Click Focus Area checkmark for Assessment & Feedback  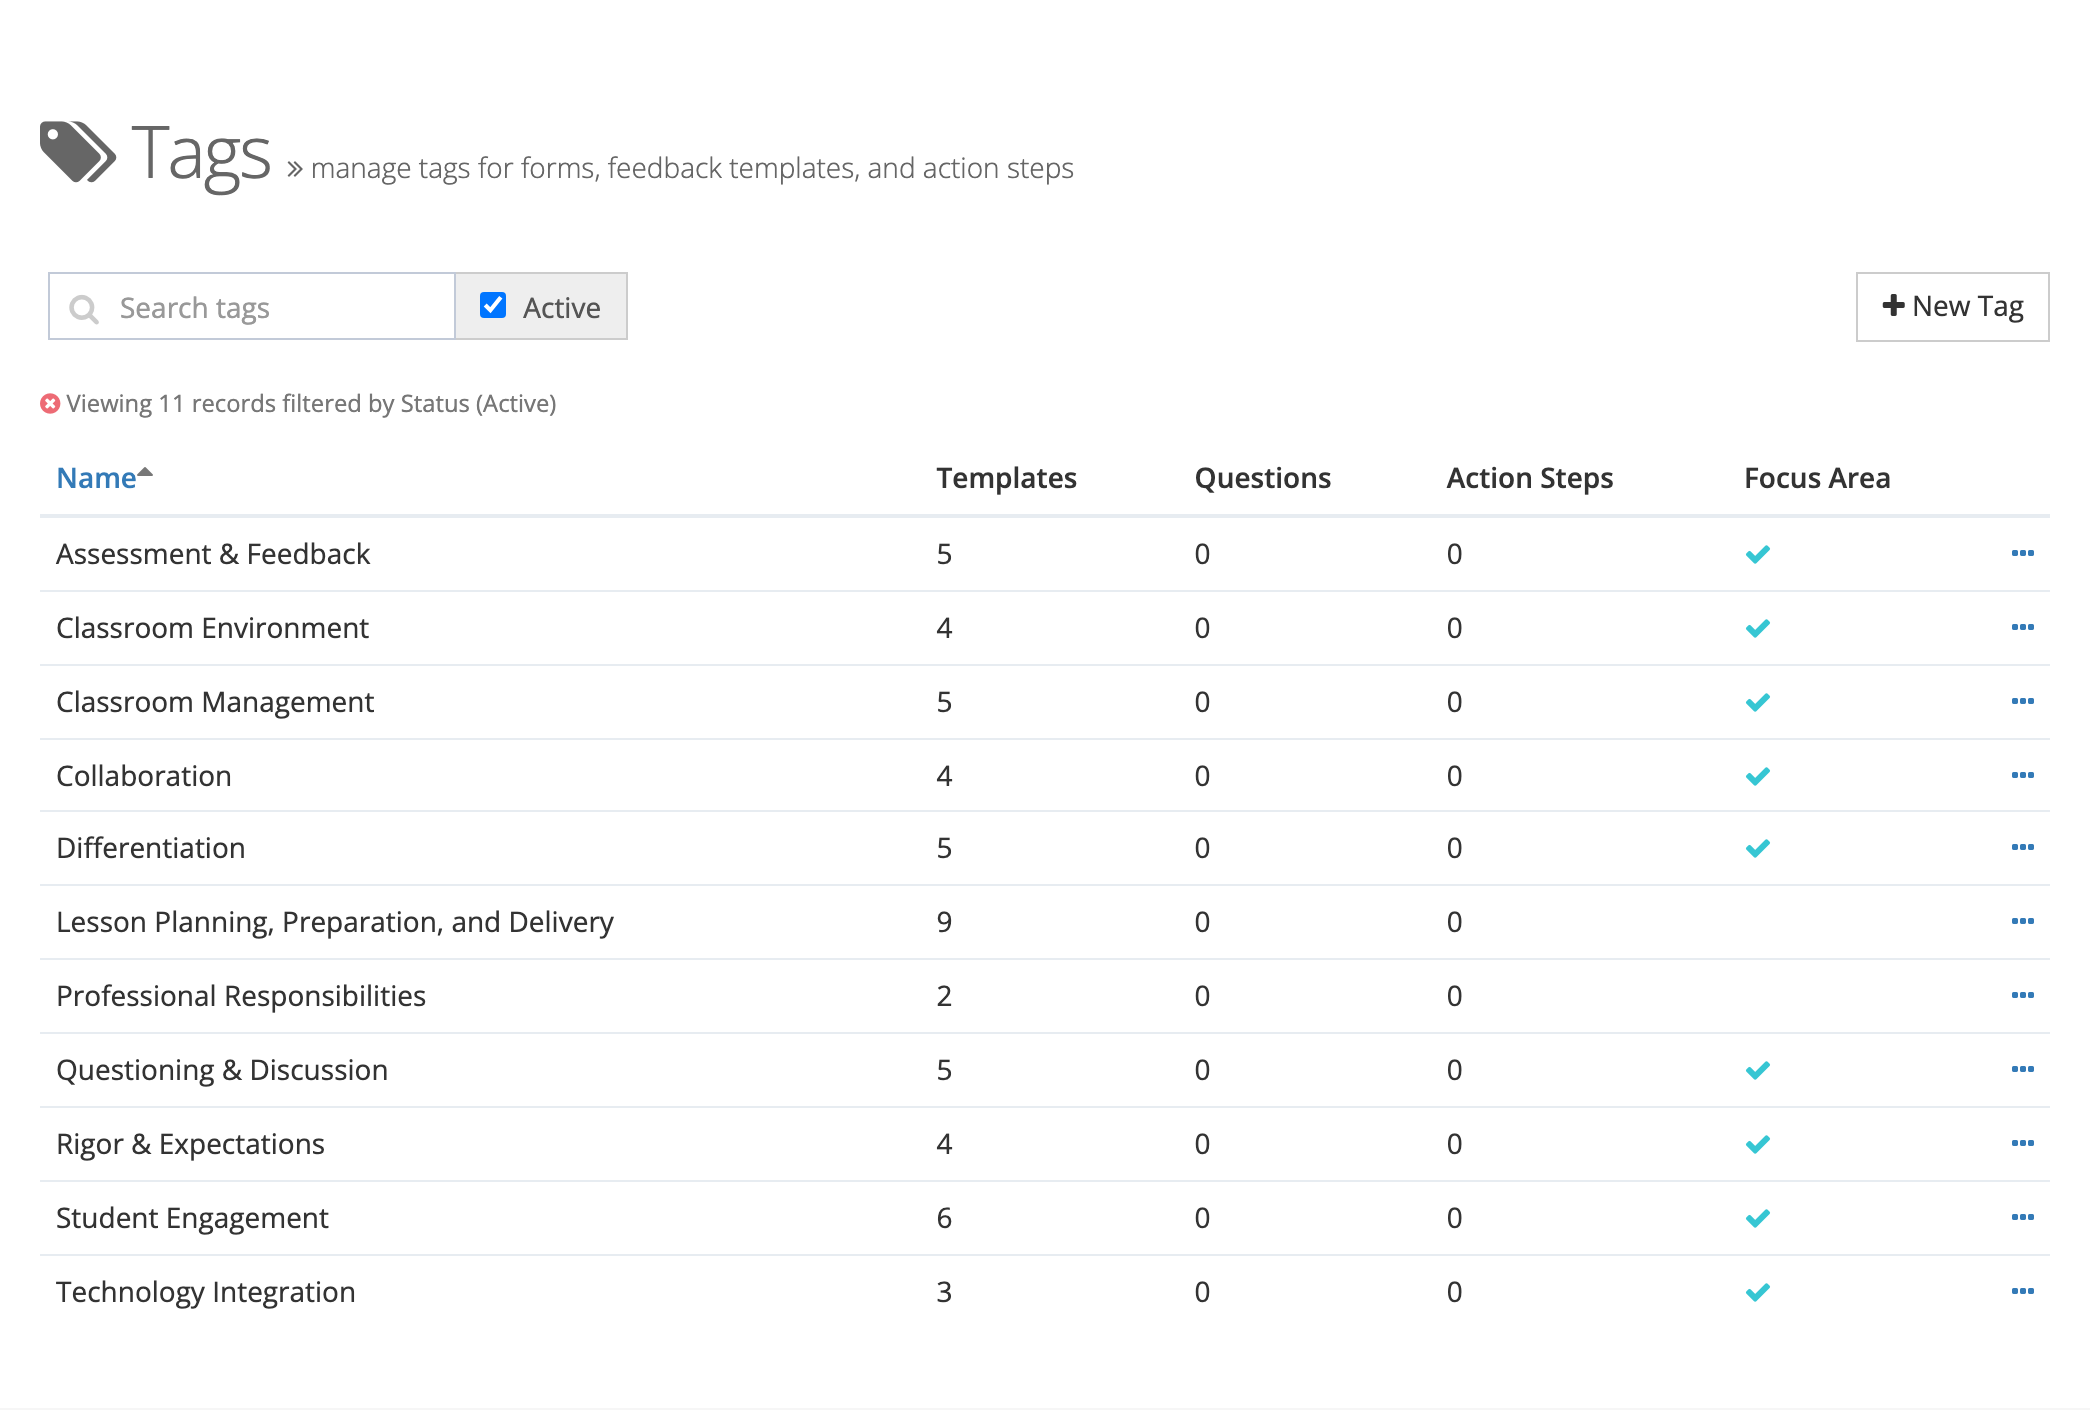point(1758,554)
